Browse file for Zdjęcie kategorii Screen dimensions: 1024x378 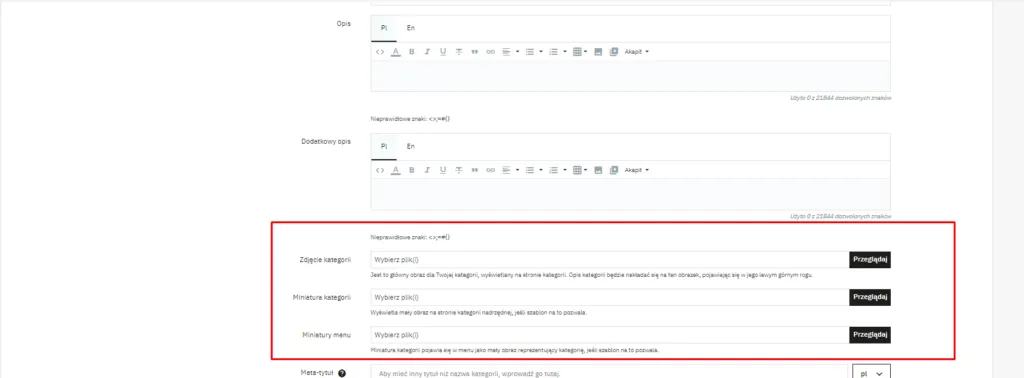click(870, 259)
